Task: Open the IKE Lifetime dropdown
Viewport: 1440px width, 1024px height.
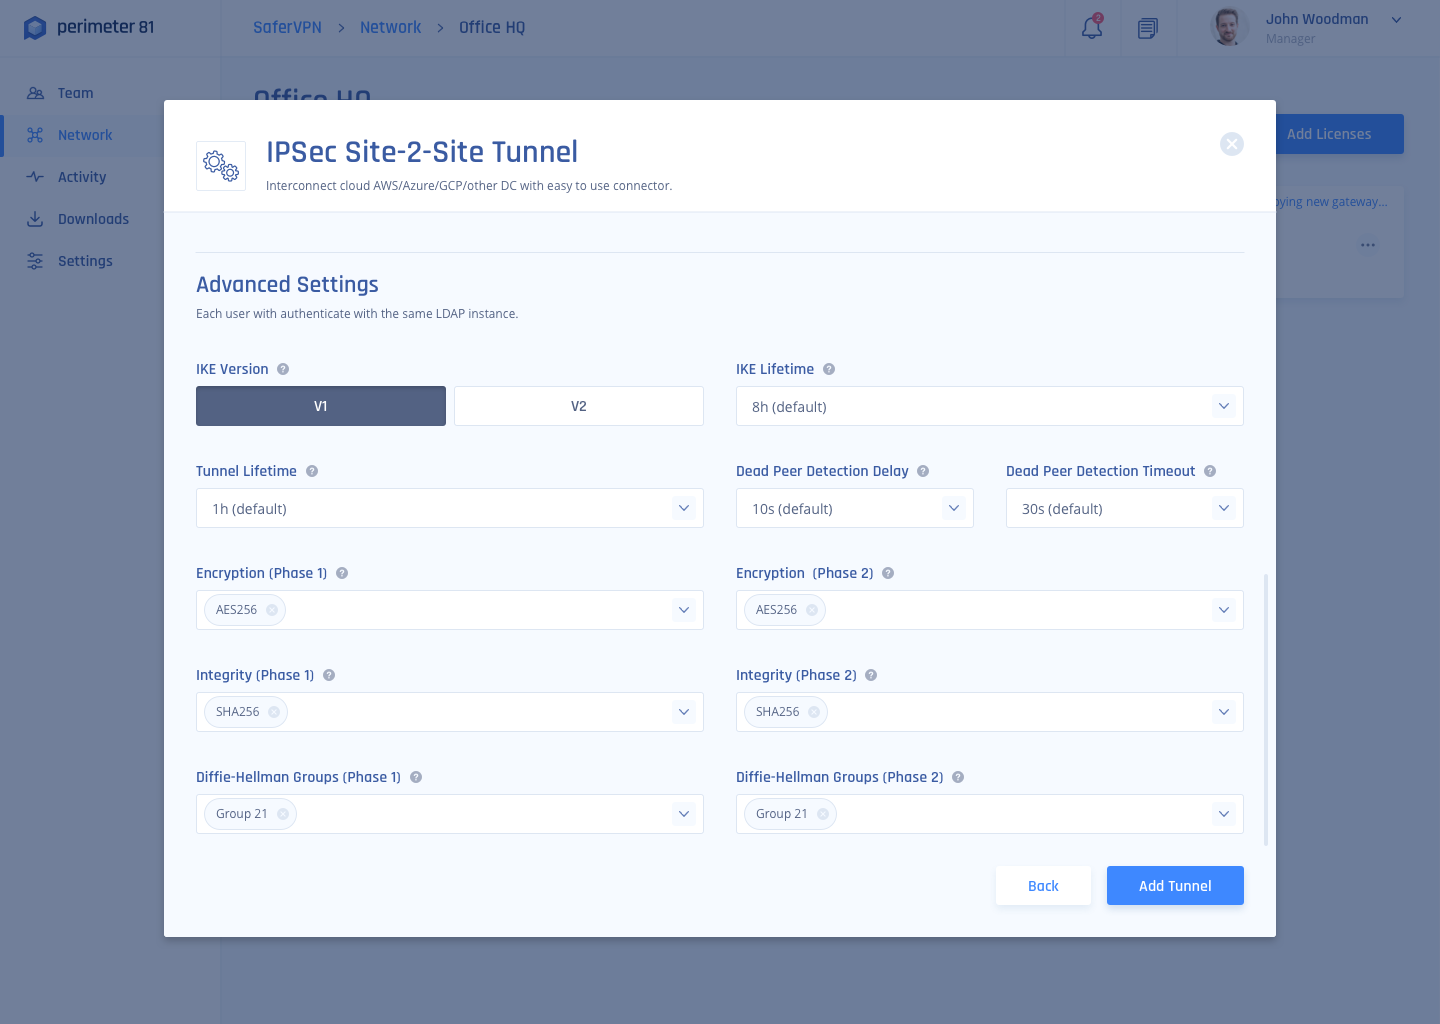Action: [990, 406]
